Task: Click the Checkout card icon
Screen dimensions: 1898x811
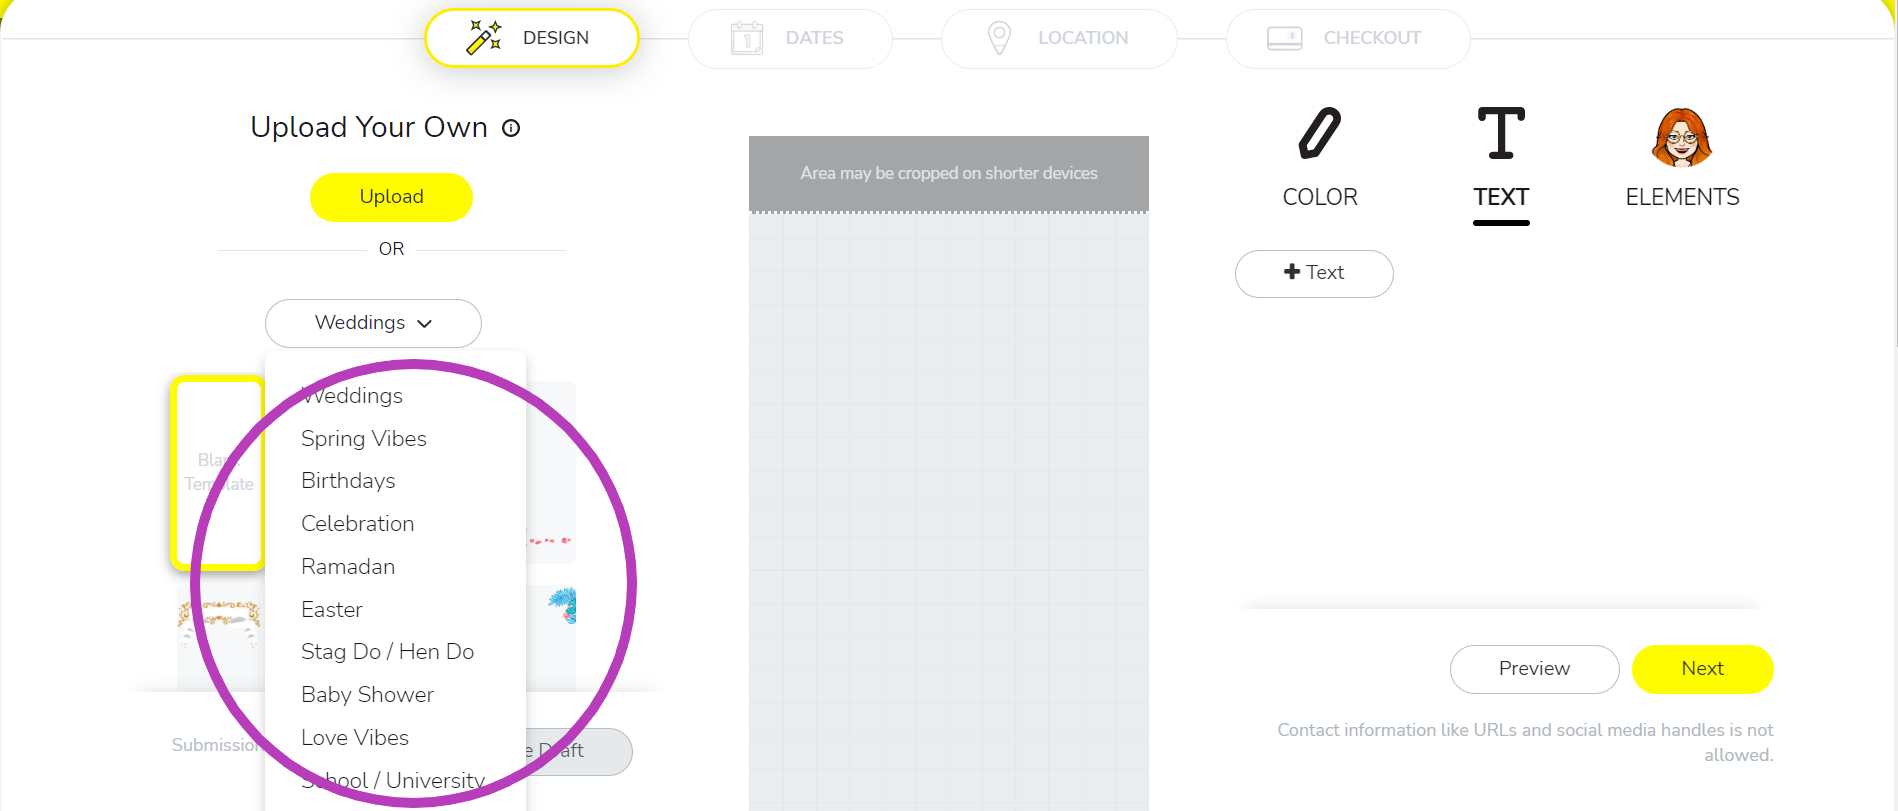Action: click(x=1285, y=38)
